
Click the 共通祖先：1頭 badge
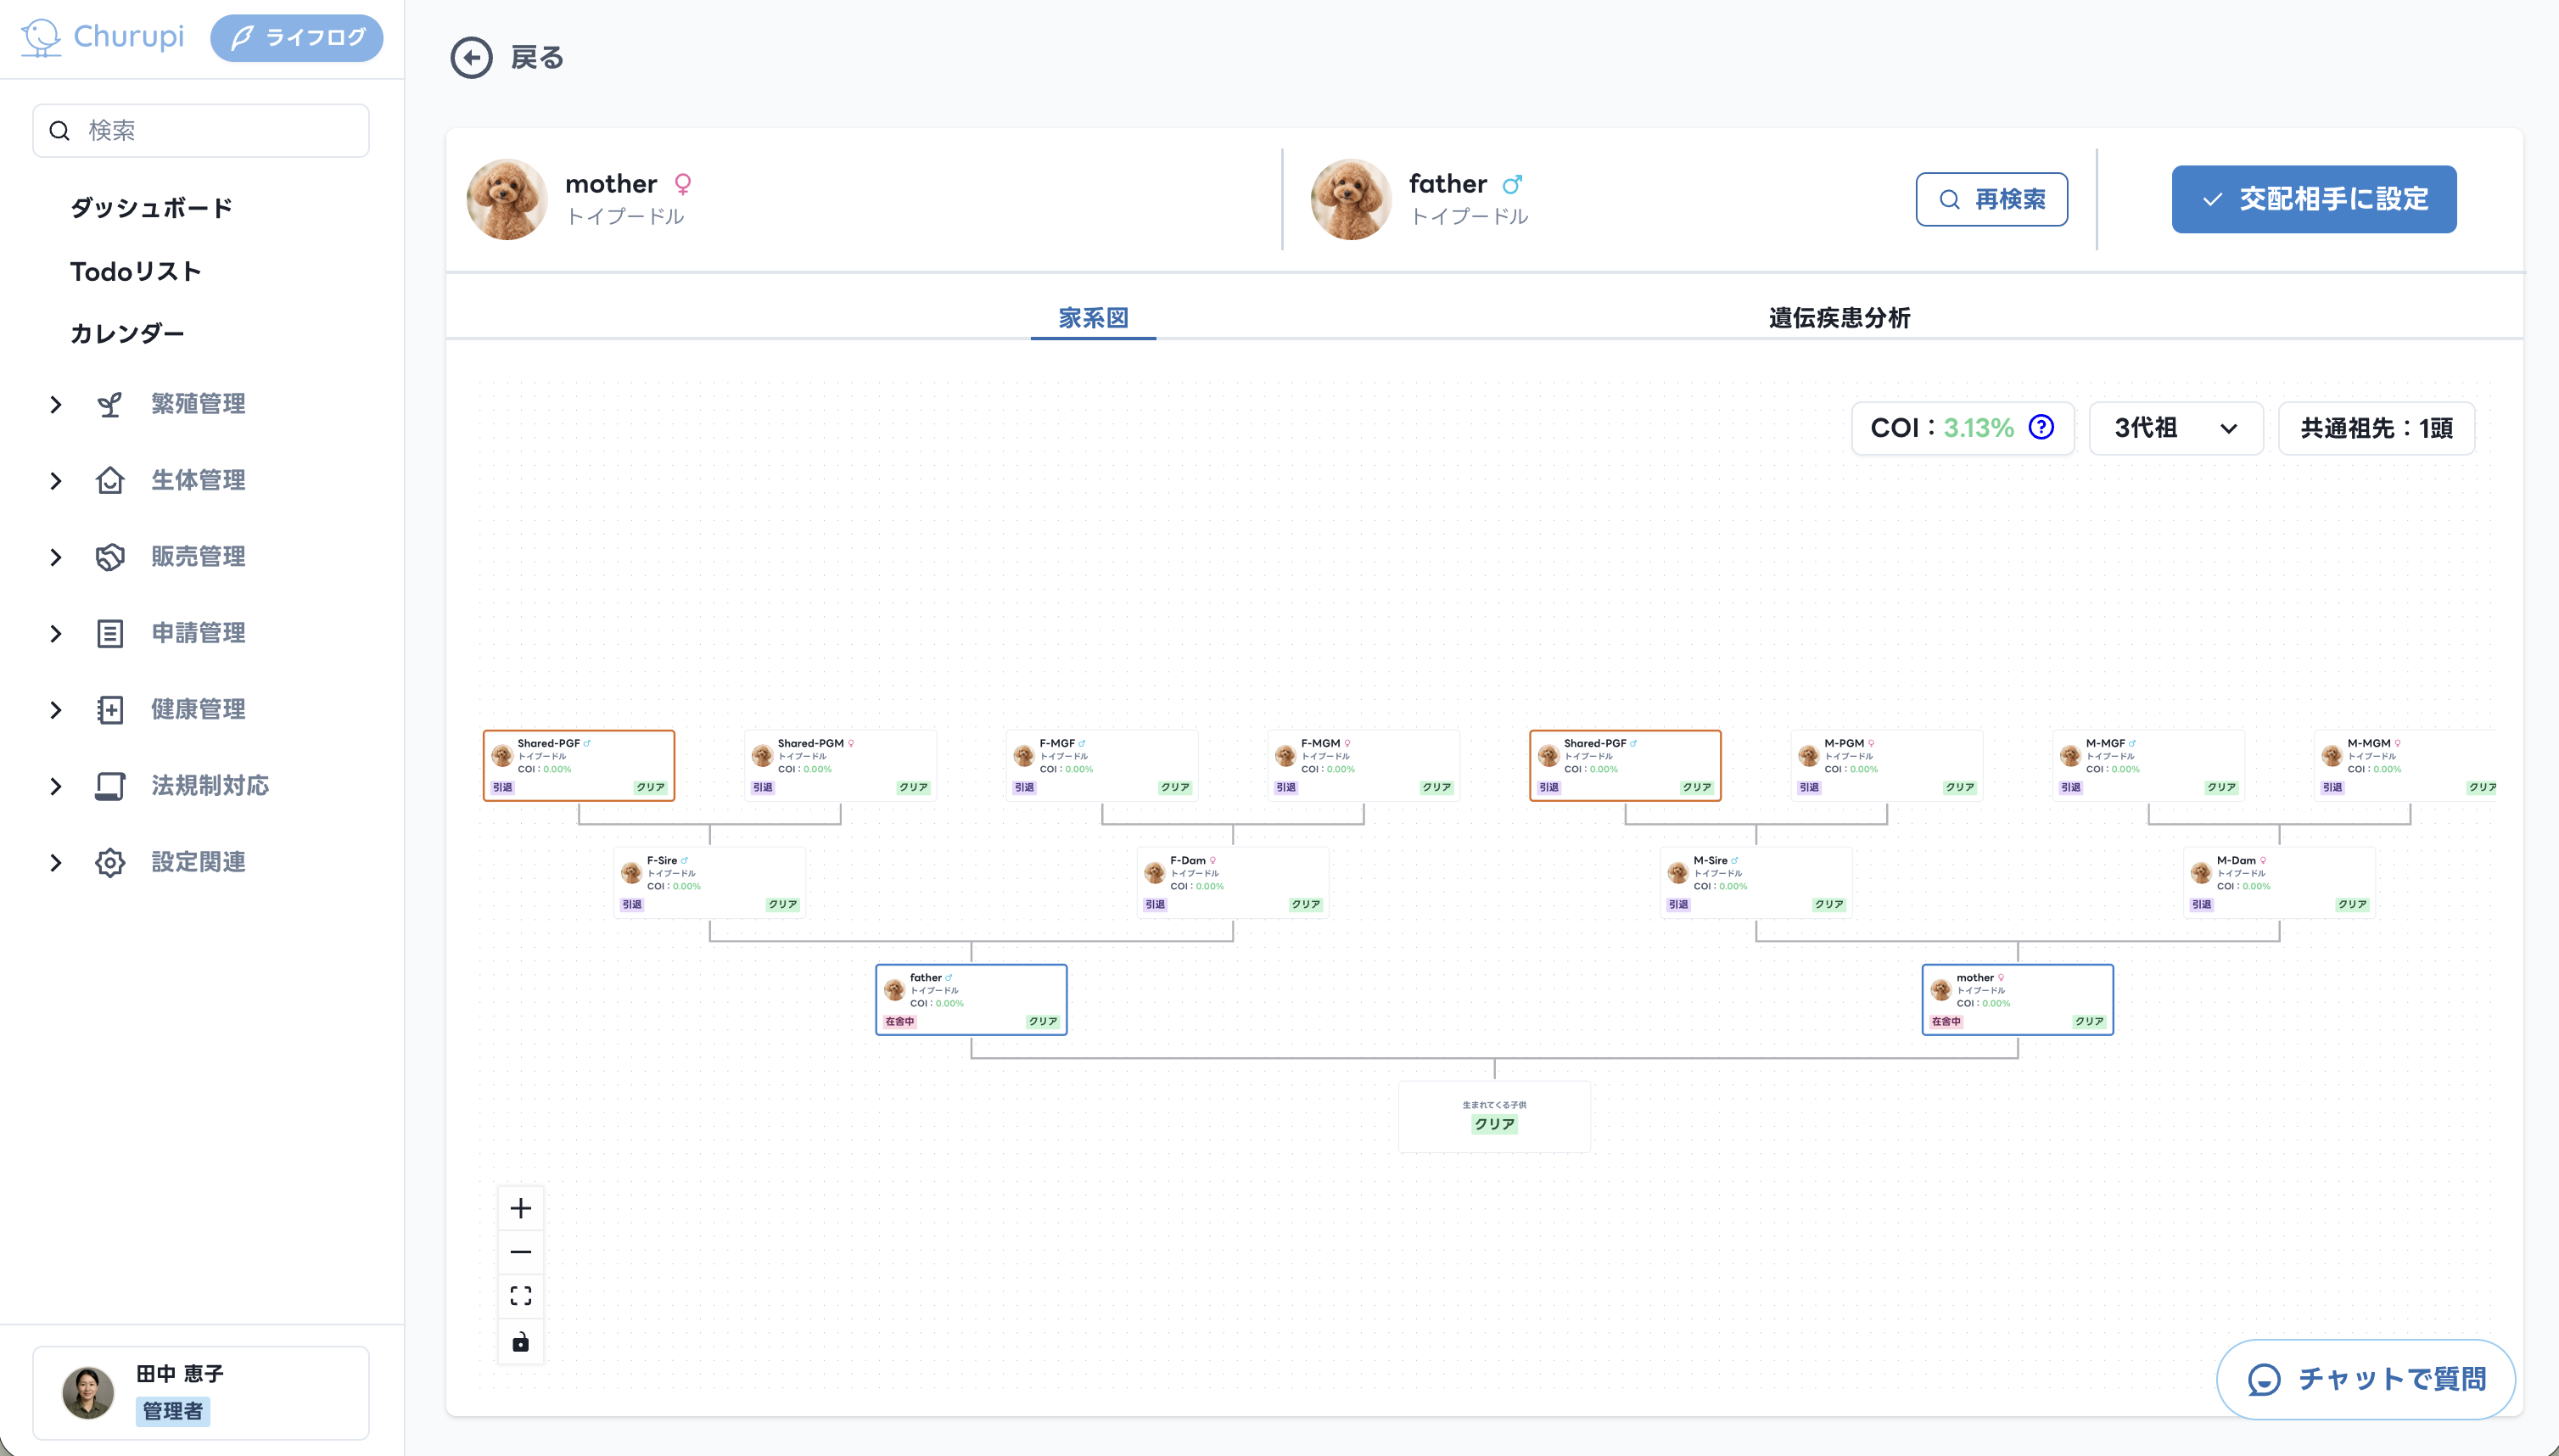pos(2376,428)
